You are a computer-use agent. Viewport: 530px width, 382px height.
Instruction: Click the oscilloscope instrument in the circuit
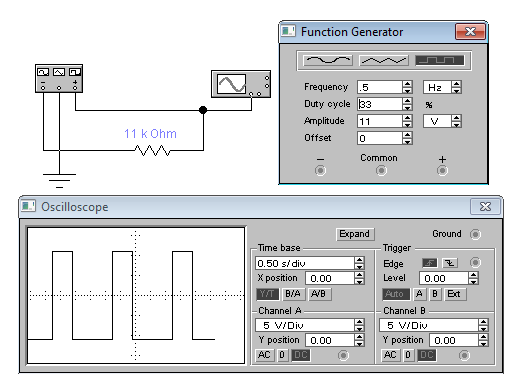(241, 84)
